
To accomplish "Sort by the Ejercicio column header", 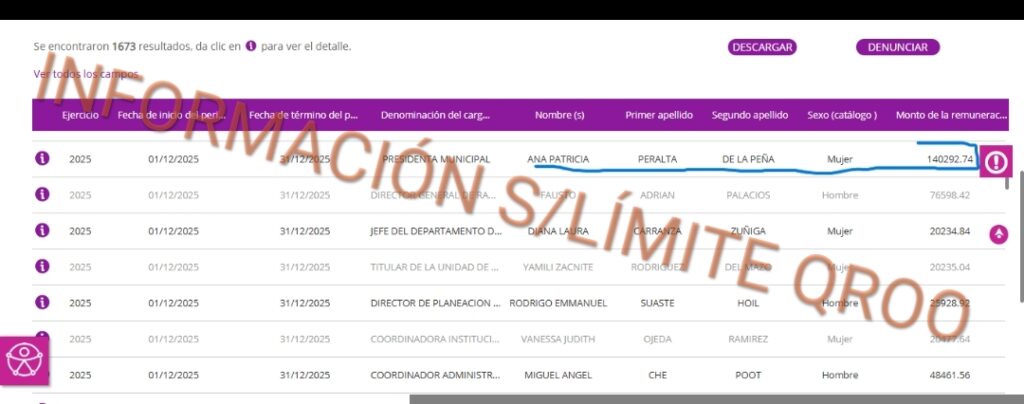I will (80, 115).
